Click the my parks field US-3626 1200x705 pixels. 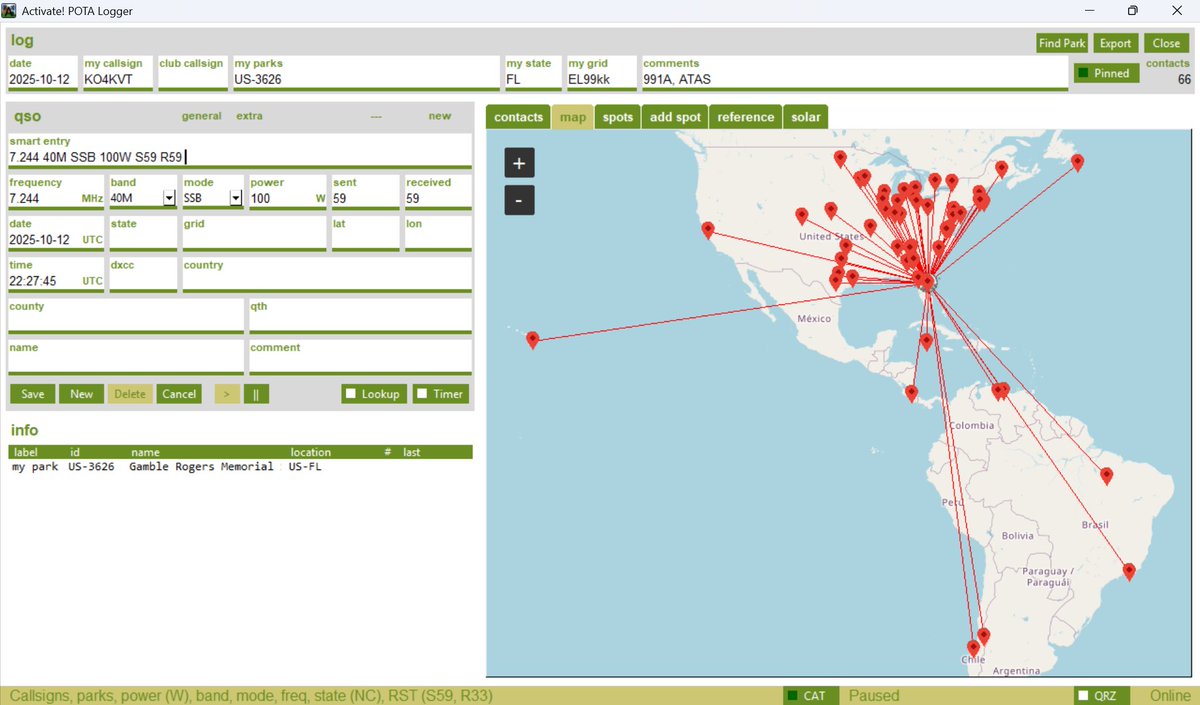coord(365,79)
